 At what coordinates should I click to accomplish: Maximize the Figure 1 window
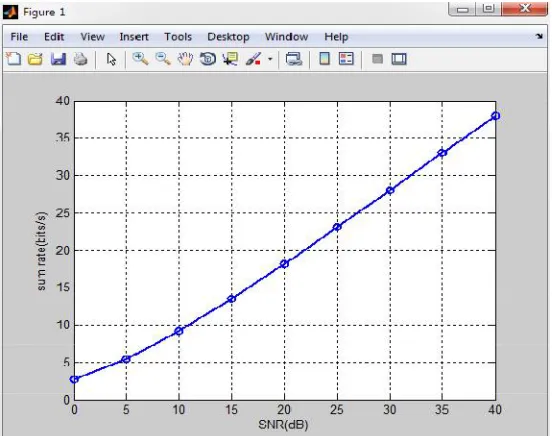click(489, 8)
